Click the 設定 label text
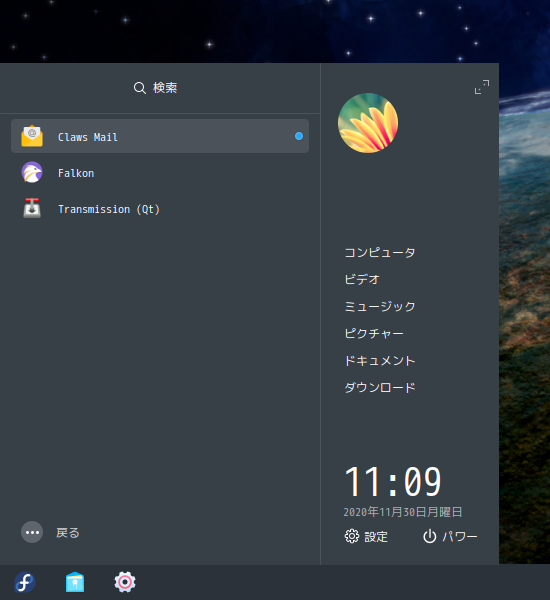 tap(376, 537)
